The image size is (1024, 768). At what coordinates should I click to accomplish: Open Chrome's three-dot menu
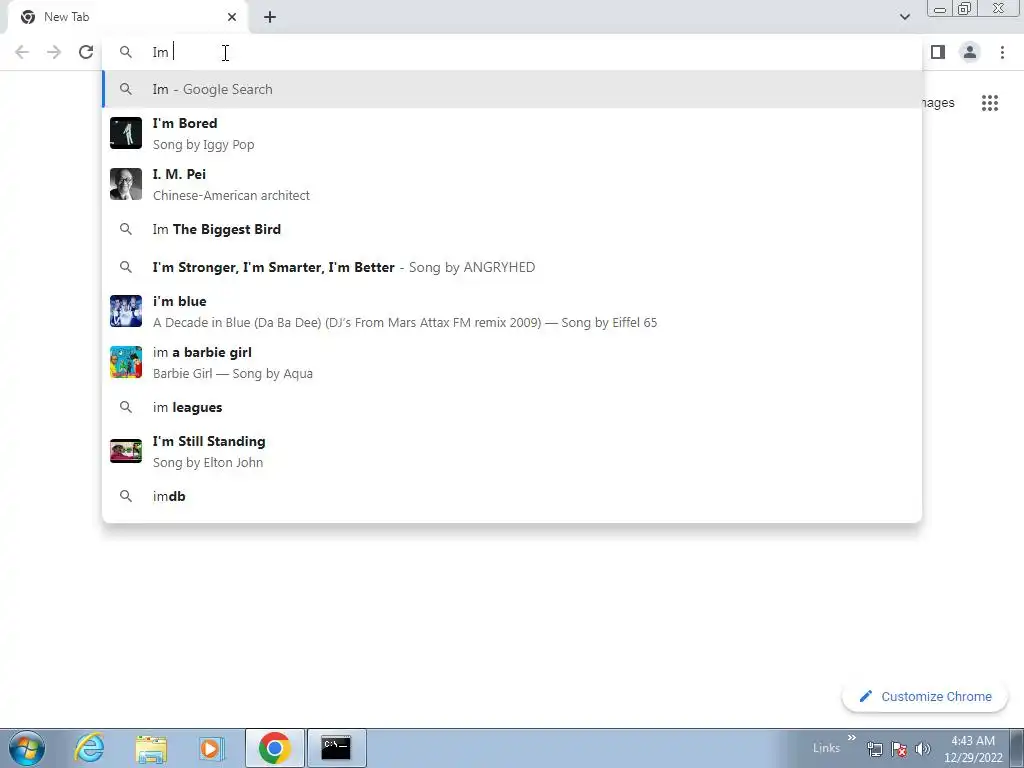click(1002, 52)
